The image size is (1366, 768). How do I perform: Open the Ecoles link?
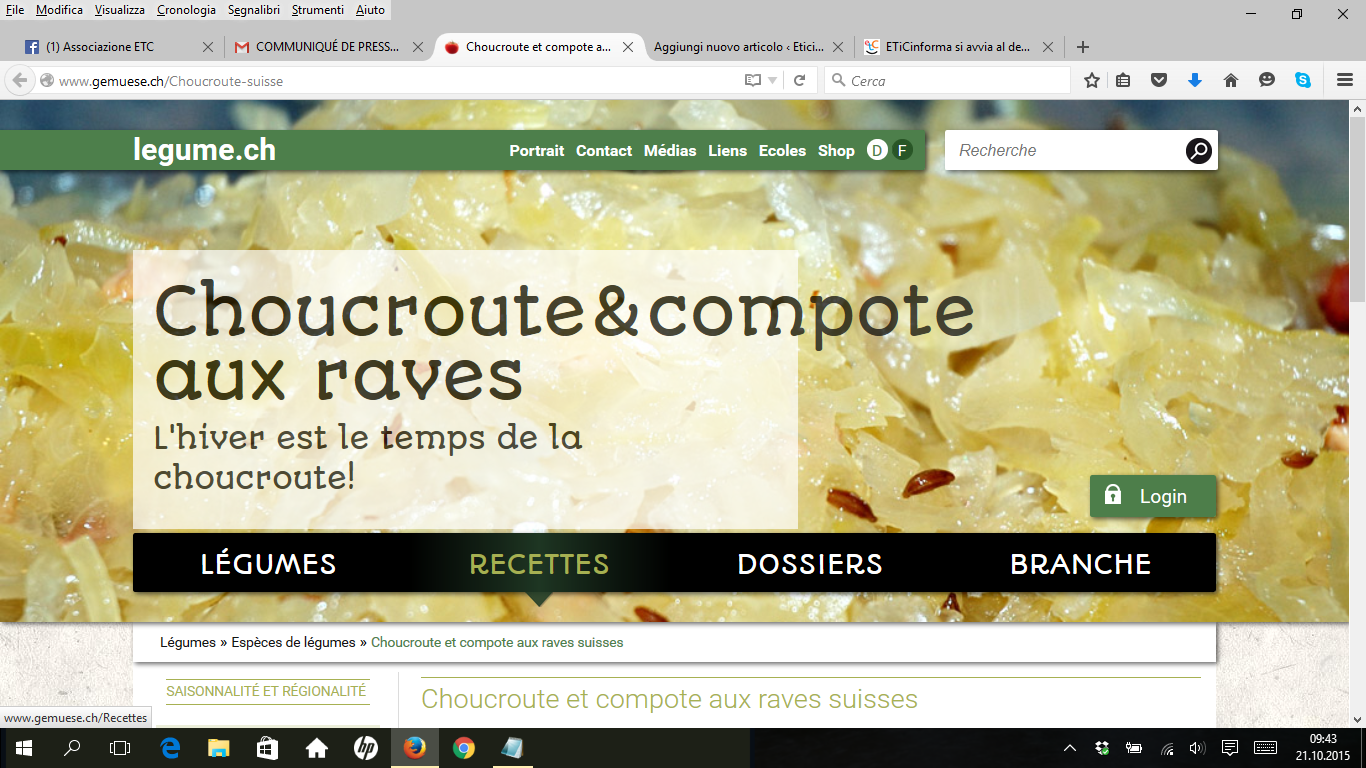pyautogui.click(x=782, y=151)
